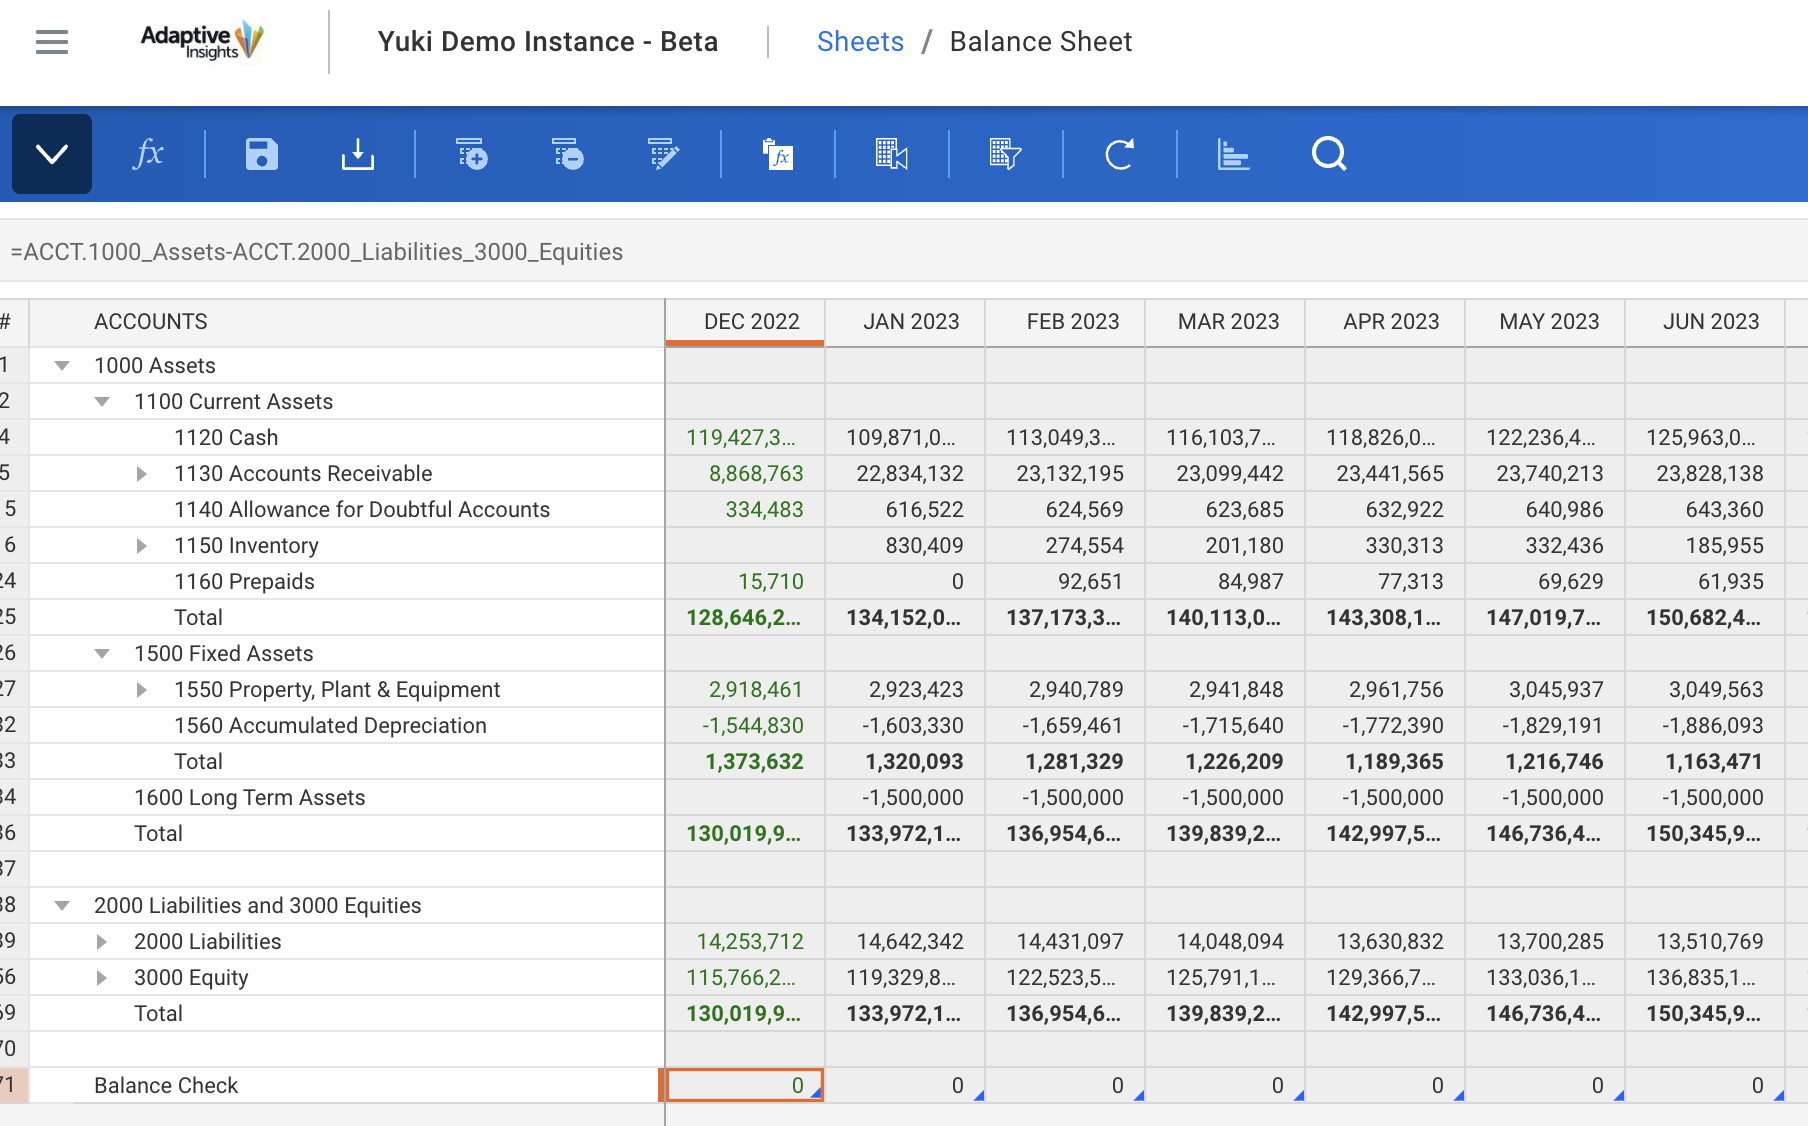
Task: Click the refresh icon in the toolbar
Action: [1119, 155]
